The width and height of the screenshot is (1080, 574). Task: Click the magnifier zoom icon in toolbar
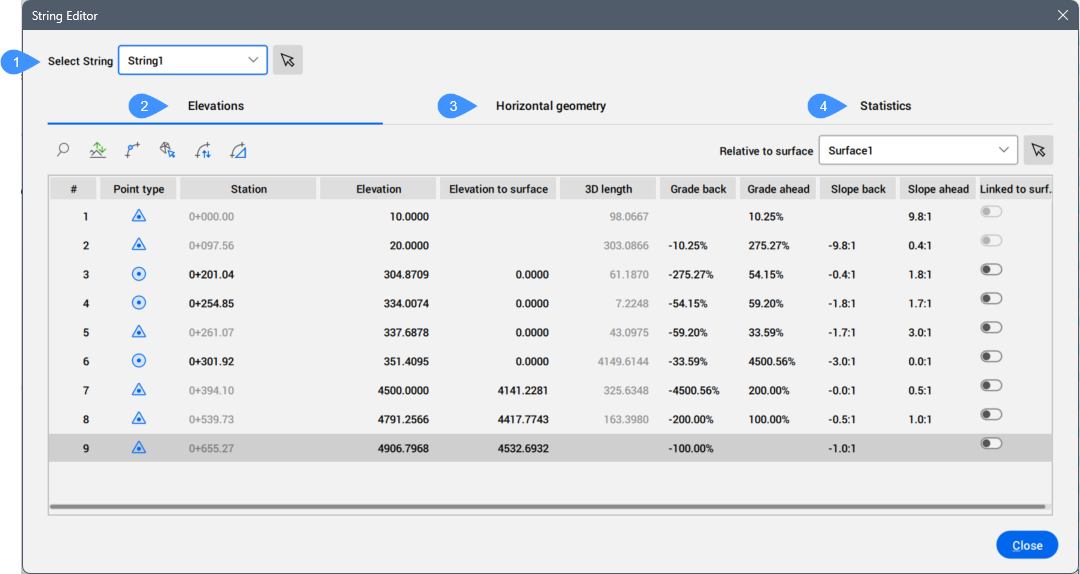[63, 151]
